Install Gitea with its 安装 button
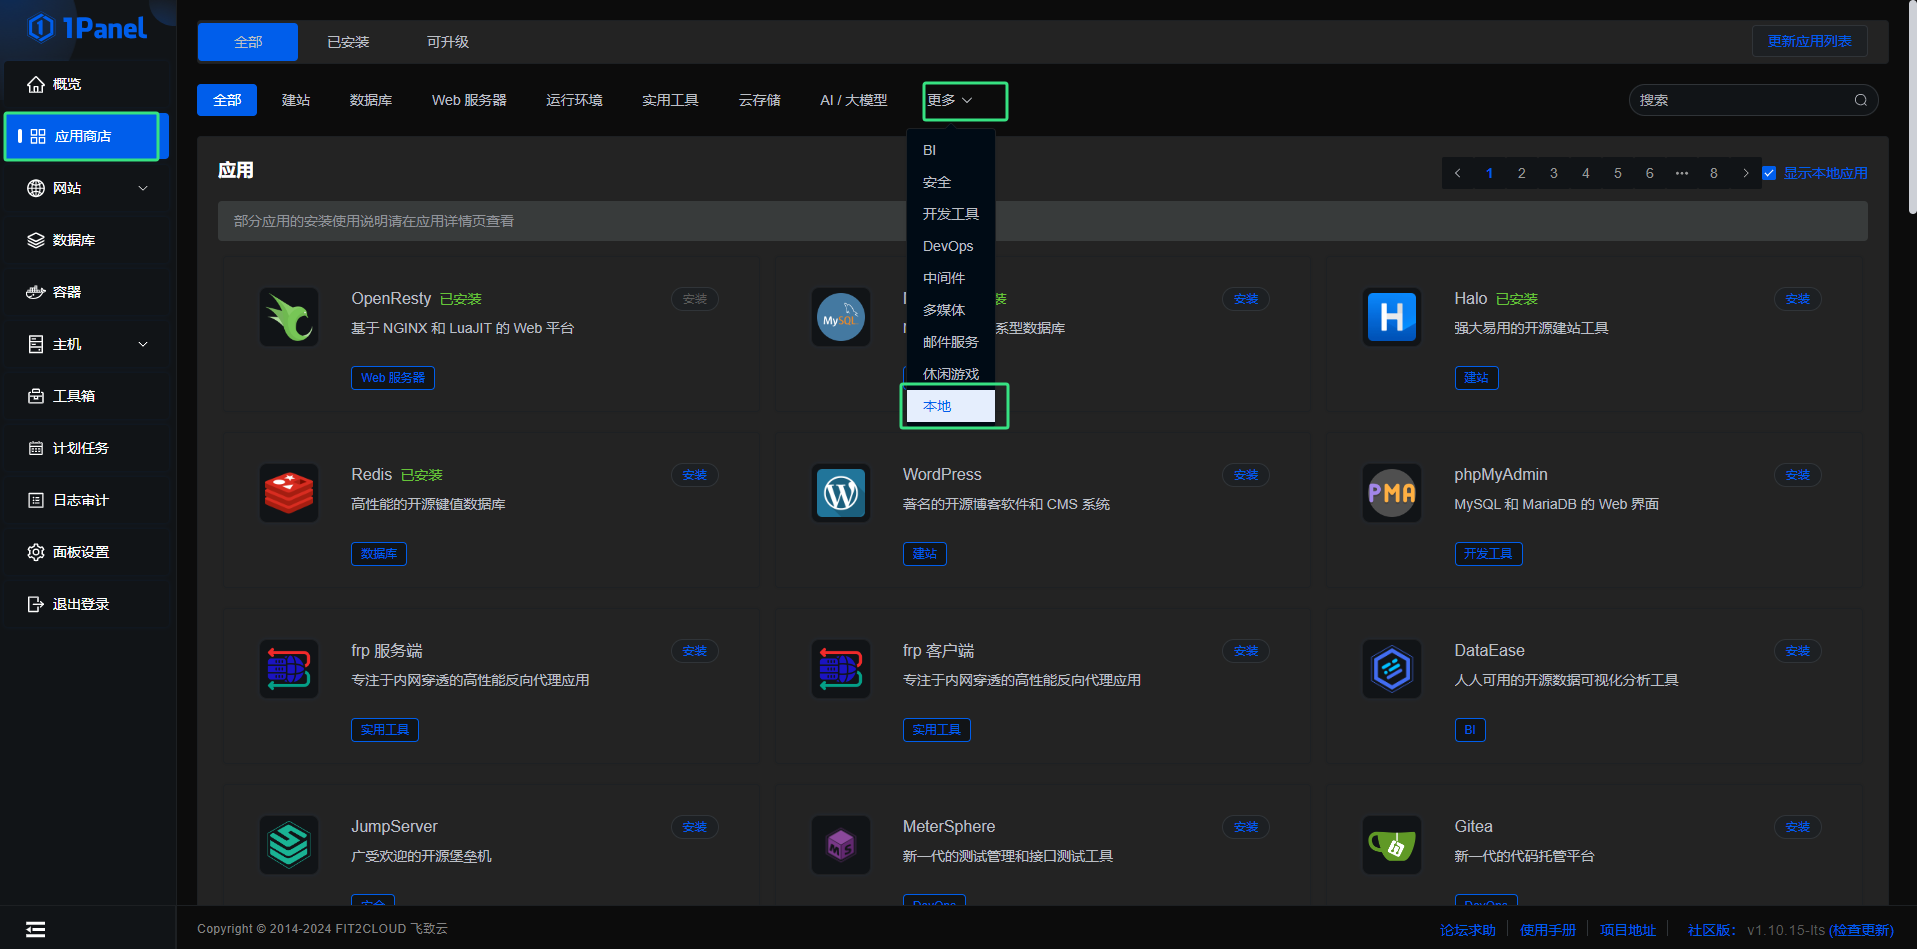Viewport: 1917px width, 949px height. pos(1797,827)
